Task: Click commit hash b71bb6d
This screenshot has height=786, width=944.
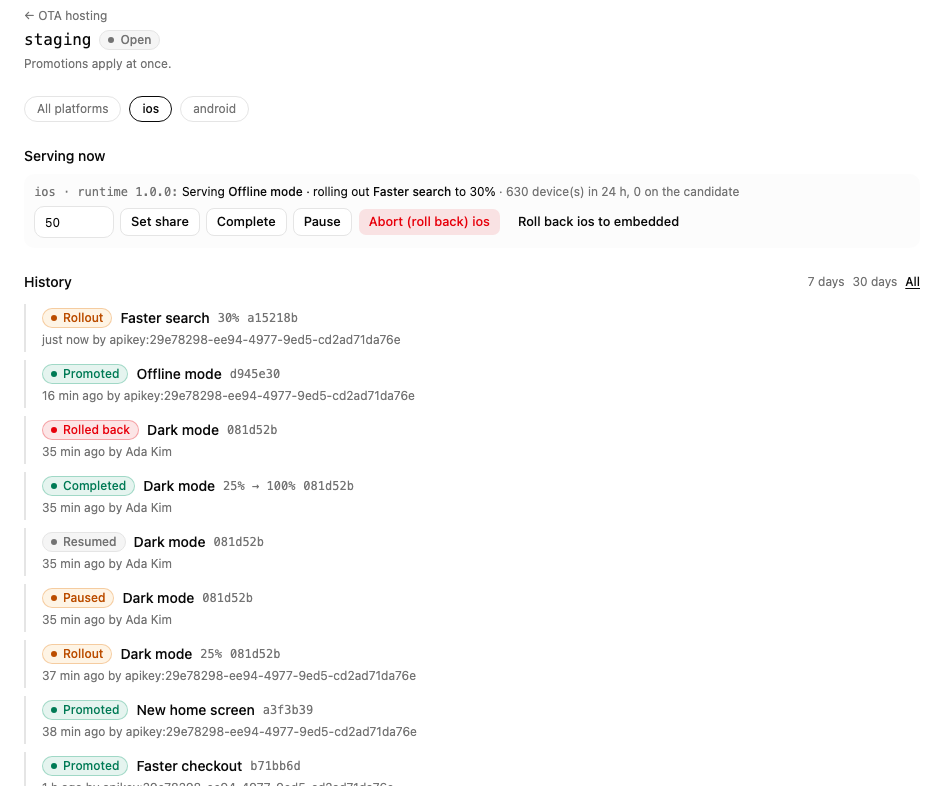Action: [275, 766]
